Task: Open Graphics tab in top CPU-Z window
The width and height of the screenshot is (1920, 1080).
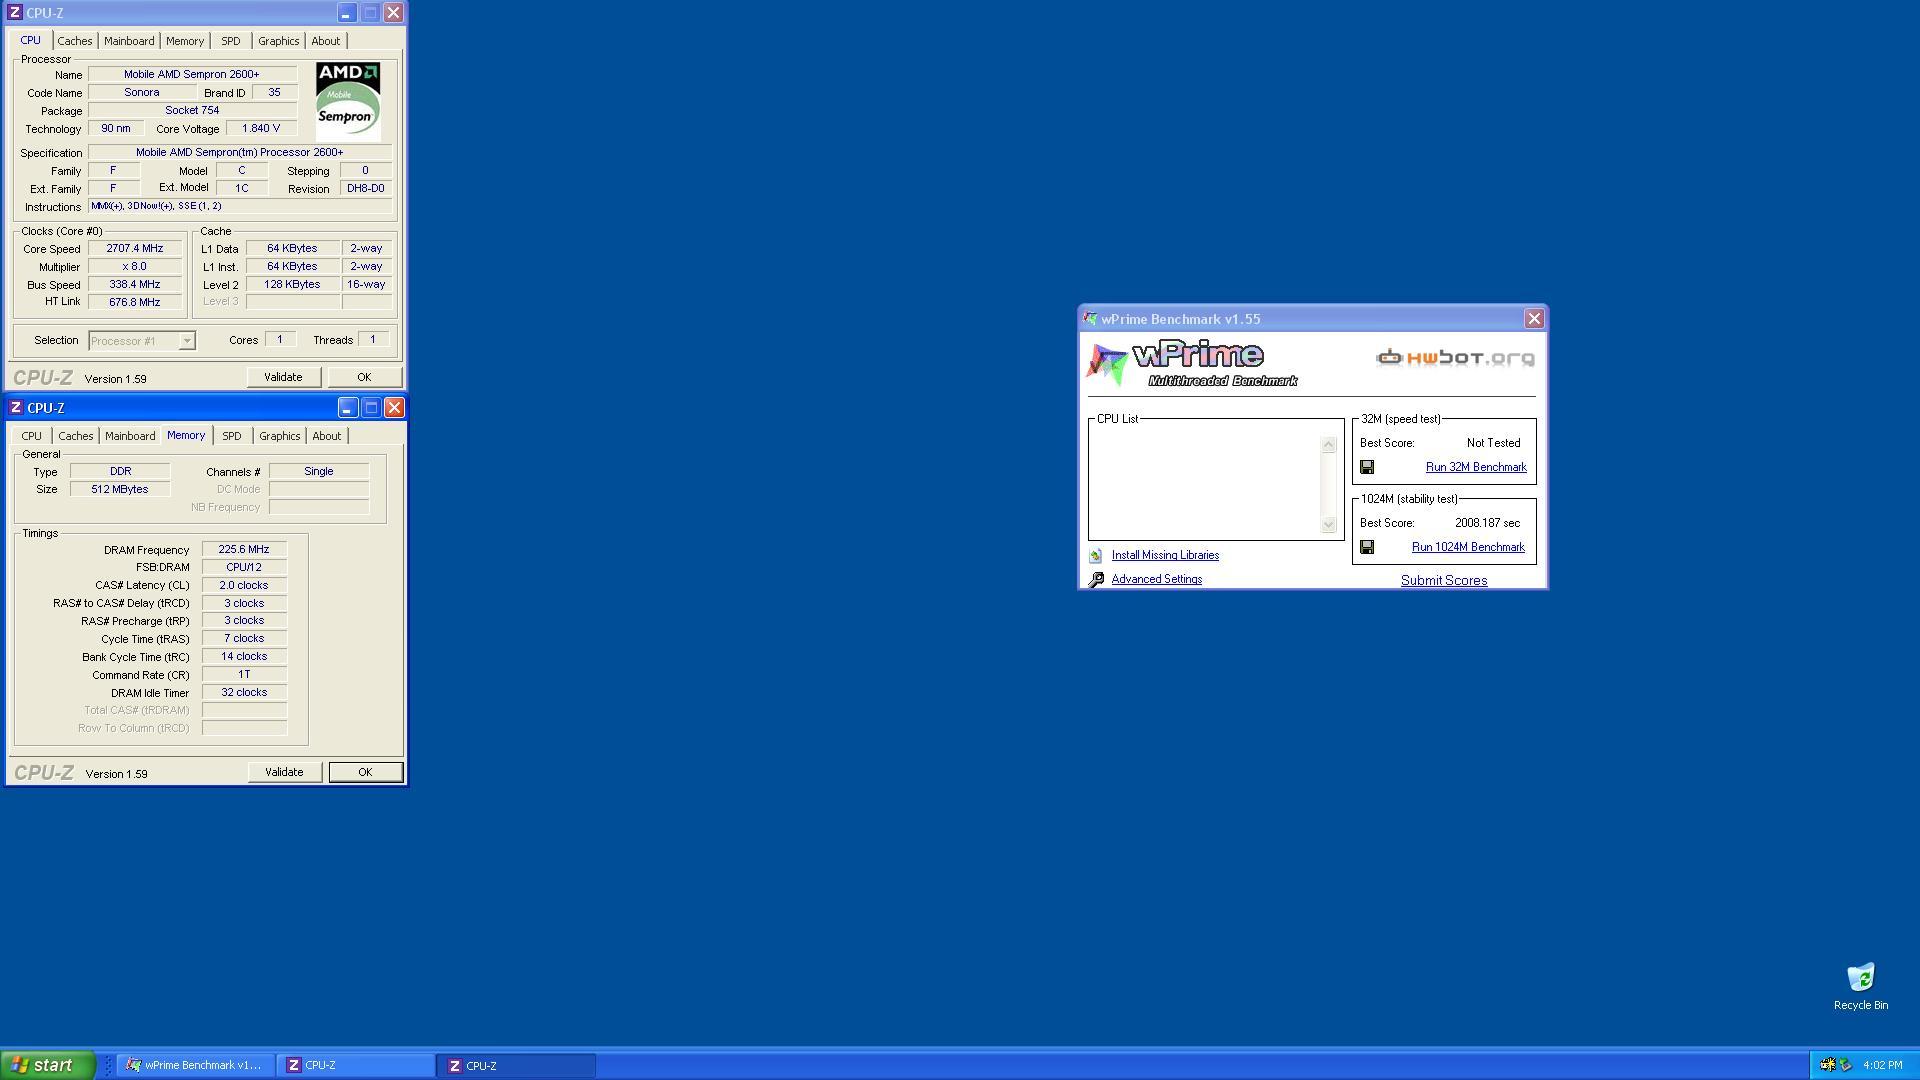Action: point(278,41)
